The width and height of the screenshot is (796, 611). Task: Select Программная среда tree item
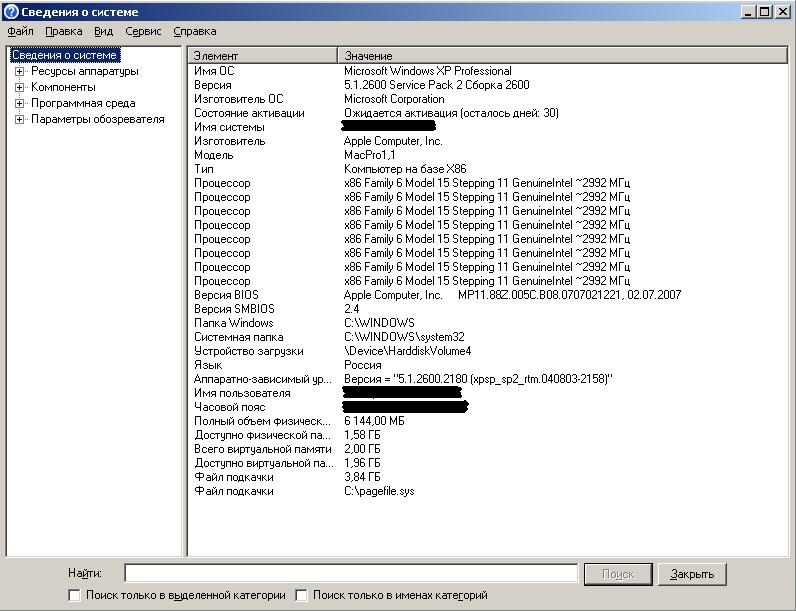(83, 104)
